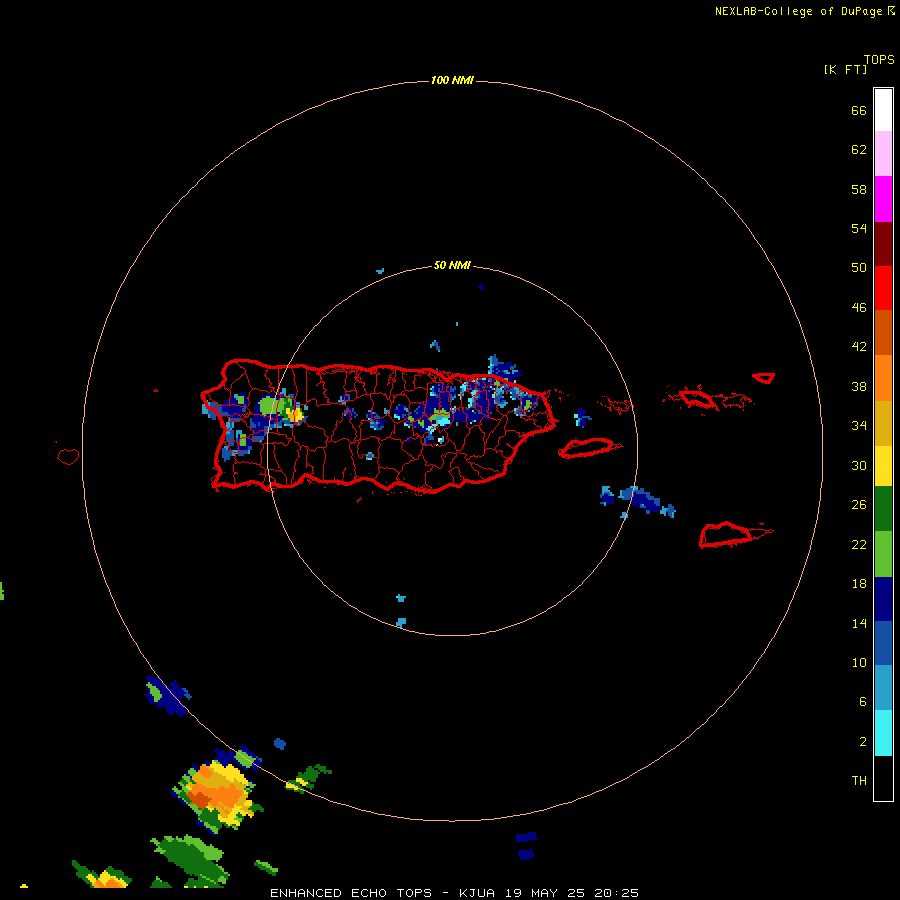Pick the cyan legend swatch
Viewport: 900px width, 900px height.
click(883, 733)
